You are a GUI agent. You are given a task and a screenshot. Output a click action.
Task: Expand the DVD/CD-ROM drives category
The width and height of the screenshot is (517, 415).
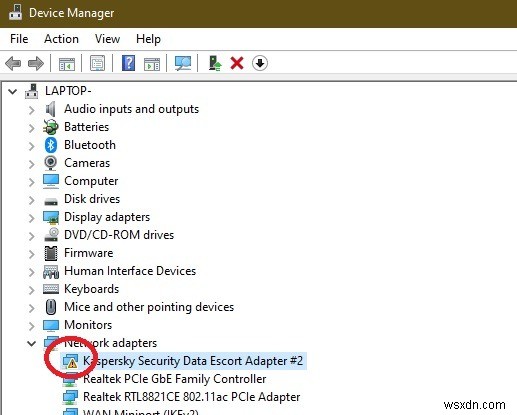point(32,236)
